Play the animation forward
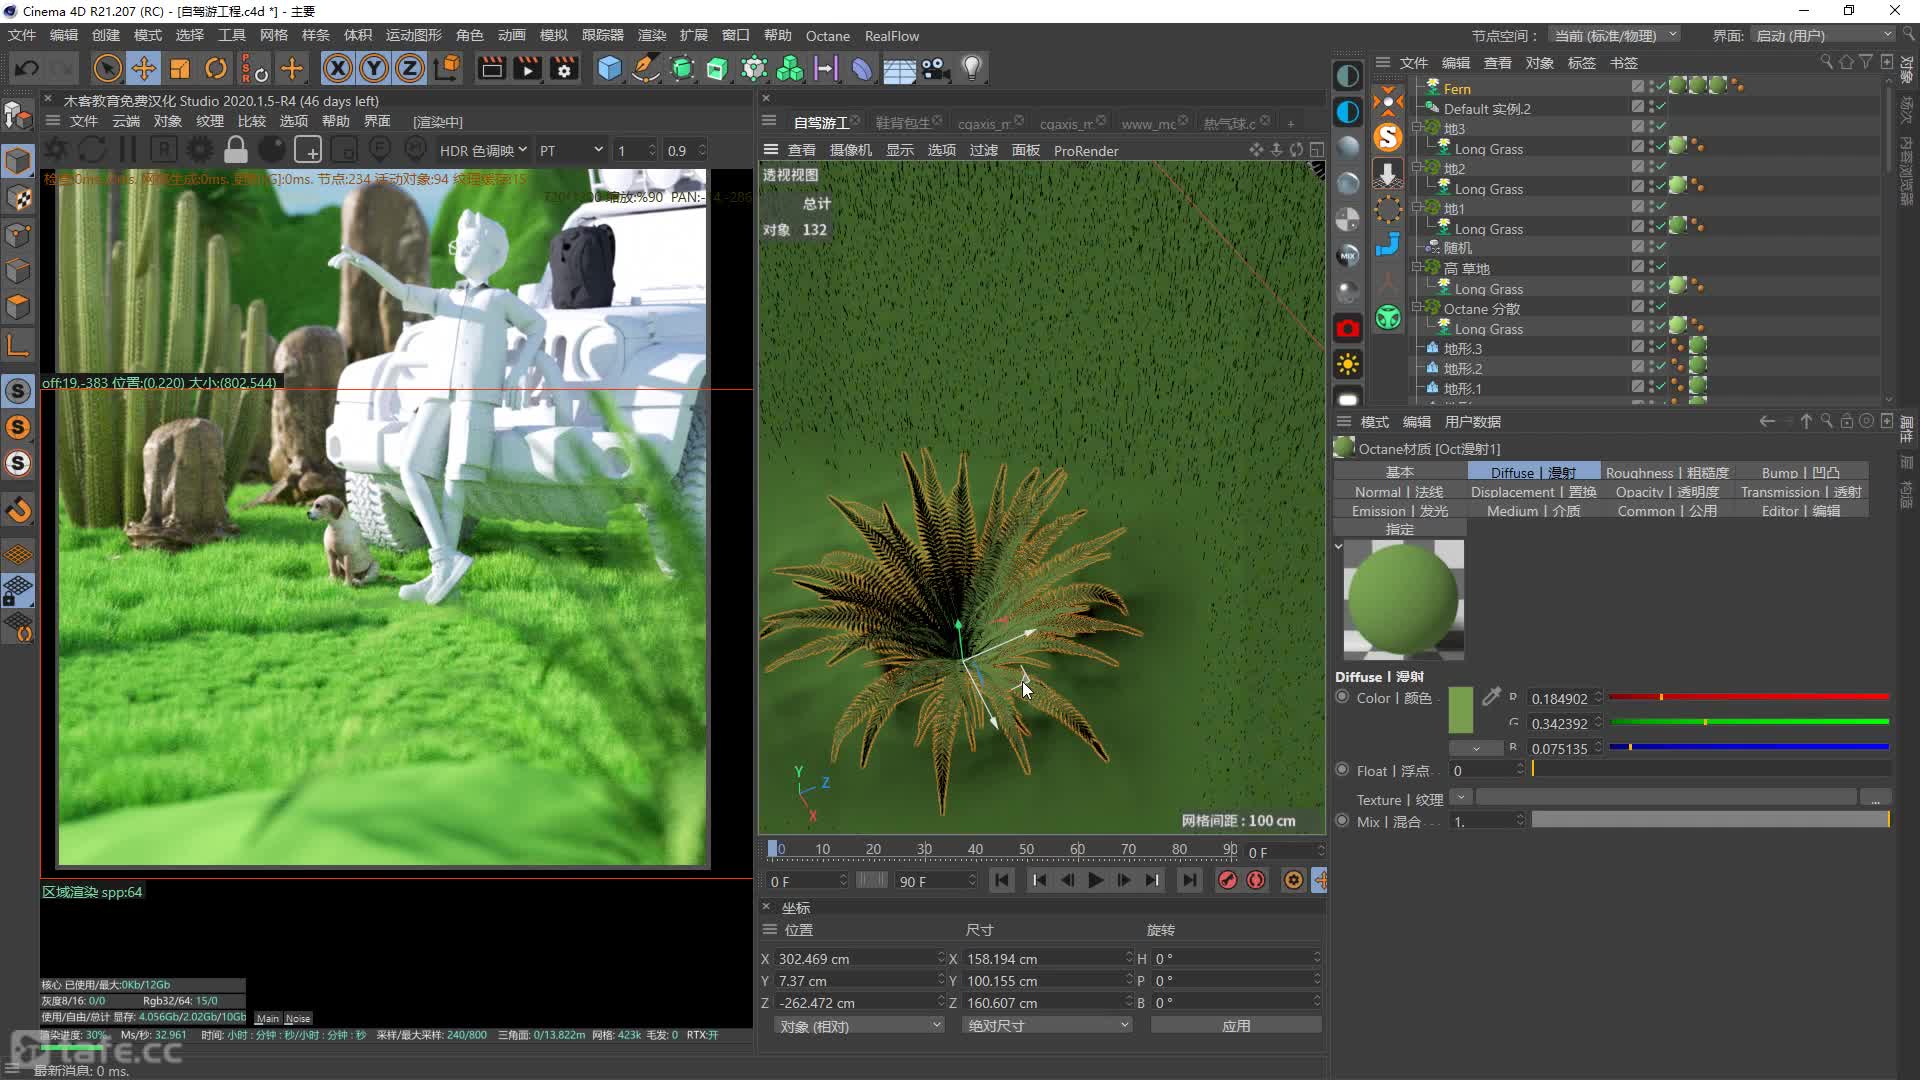1920x1080 pixels. coord(1096,880)
